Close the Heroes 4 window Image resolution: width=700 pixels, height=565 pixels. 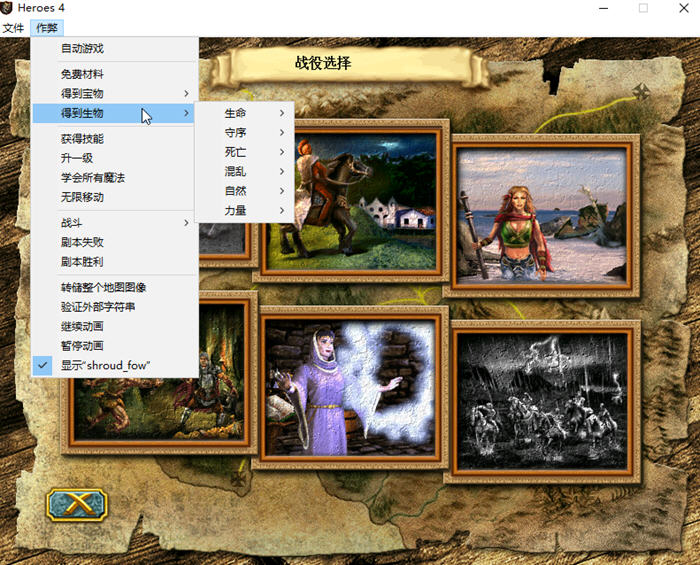pos(683,8)
